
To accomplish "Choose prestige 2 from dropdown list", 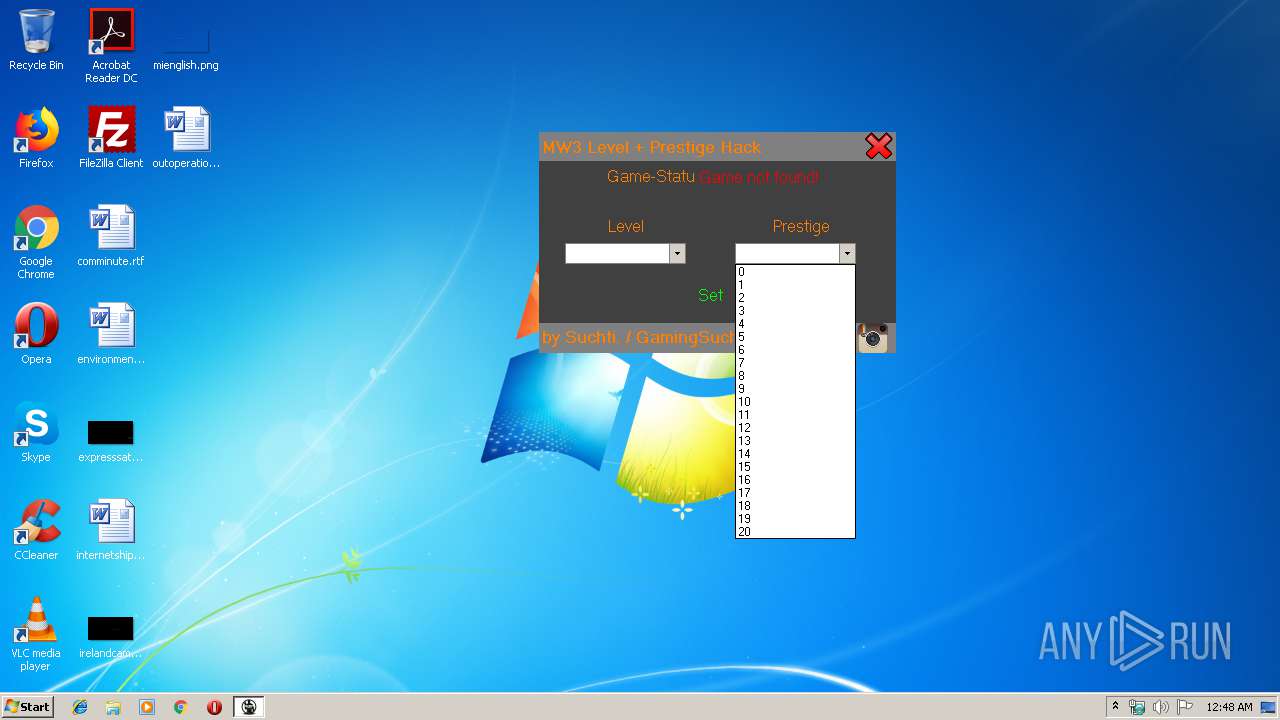I will [x=795, y=298].
